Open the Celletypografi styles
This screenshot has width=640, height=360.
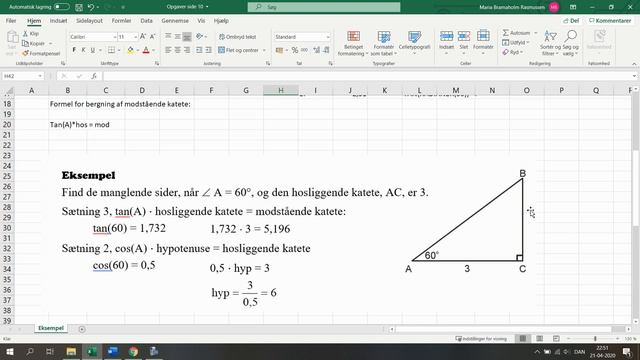click(414, 43)
